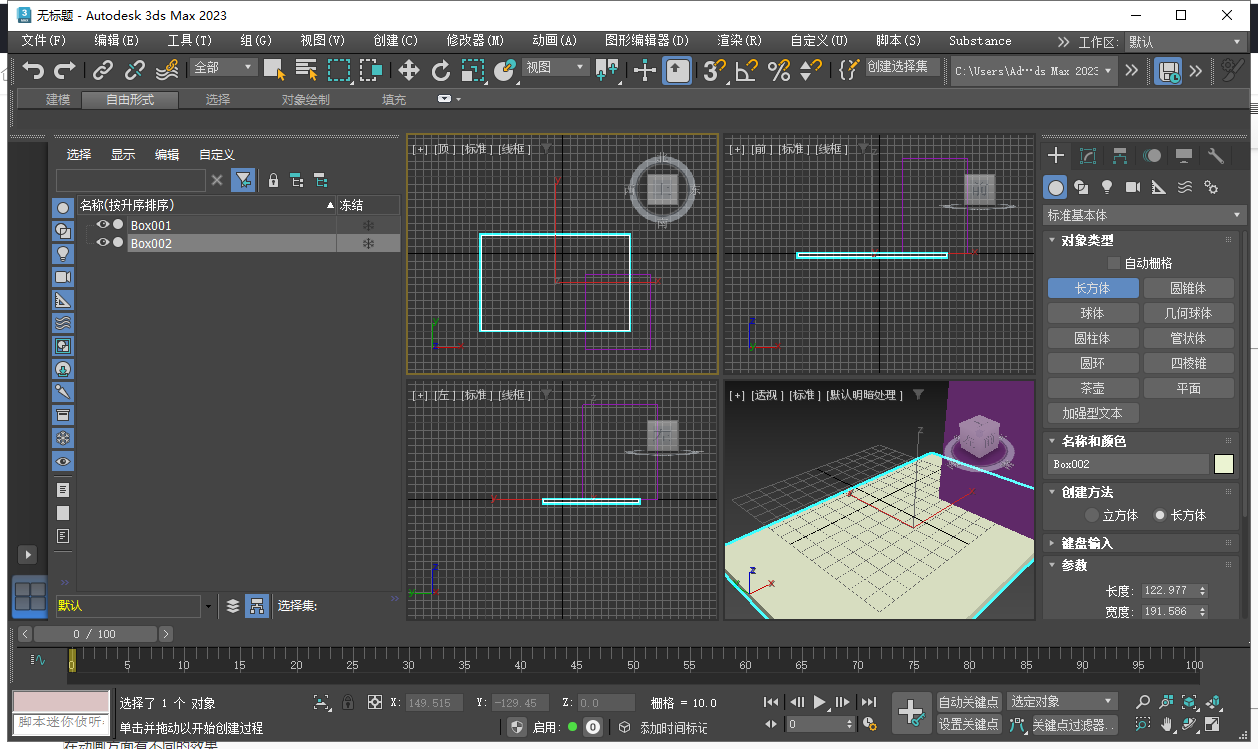Select the 立方体 creation method
The image size is (1258, 749).
[x=1092, y=515]
